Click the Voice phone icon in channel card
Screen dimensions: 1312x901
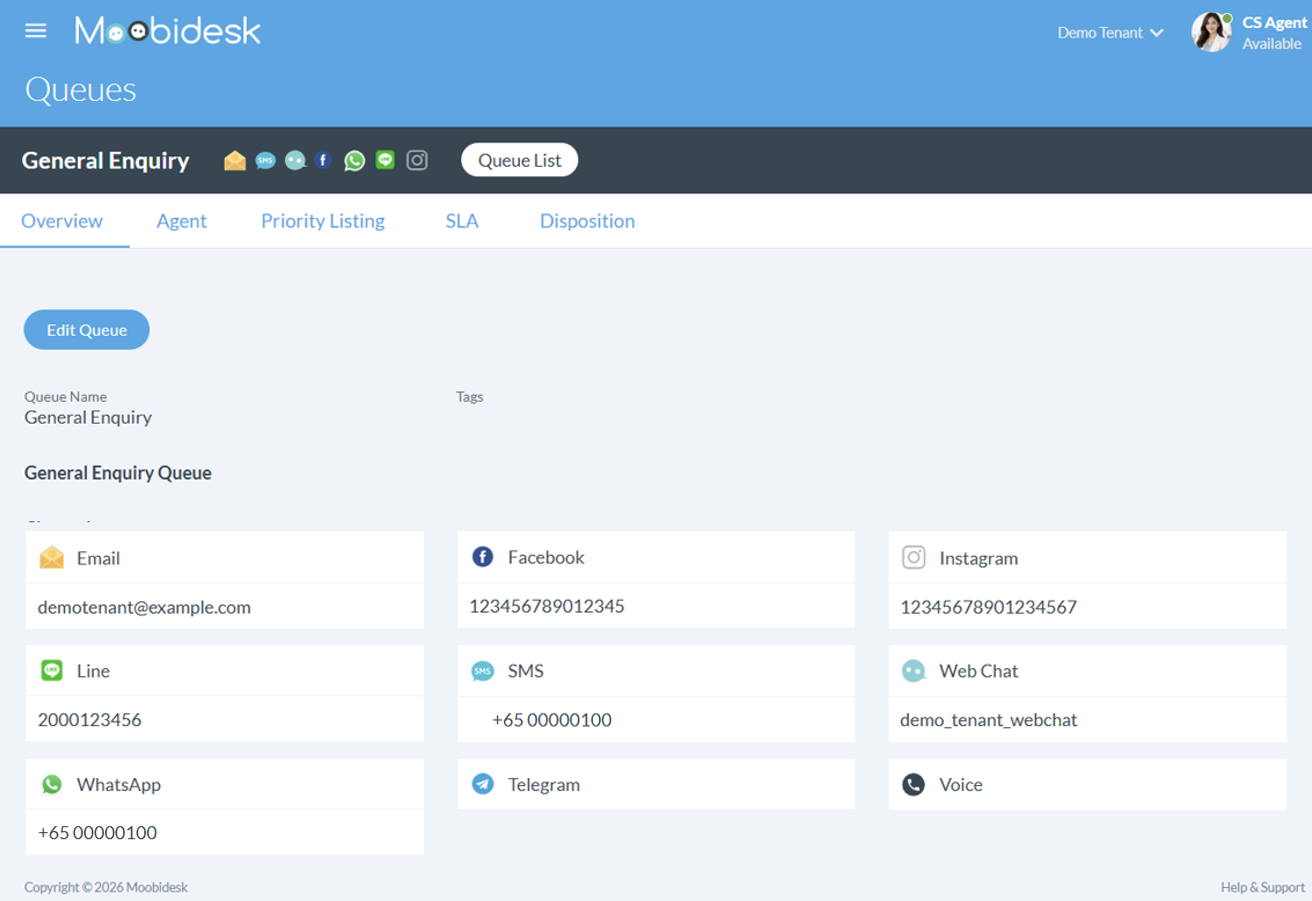click(913, 784)
